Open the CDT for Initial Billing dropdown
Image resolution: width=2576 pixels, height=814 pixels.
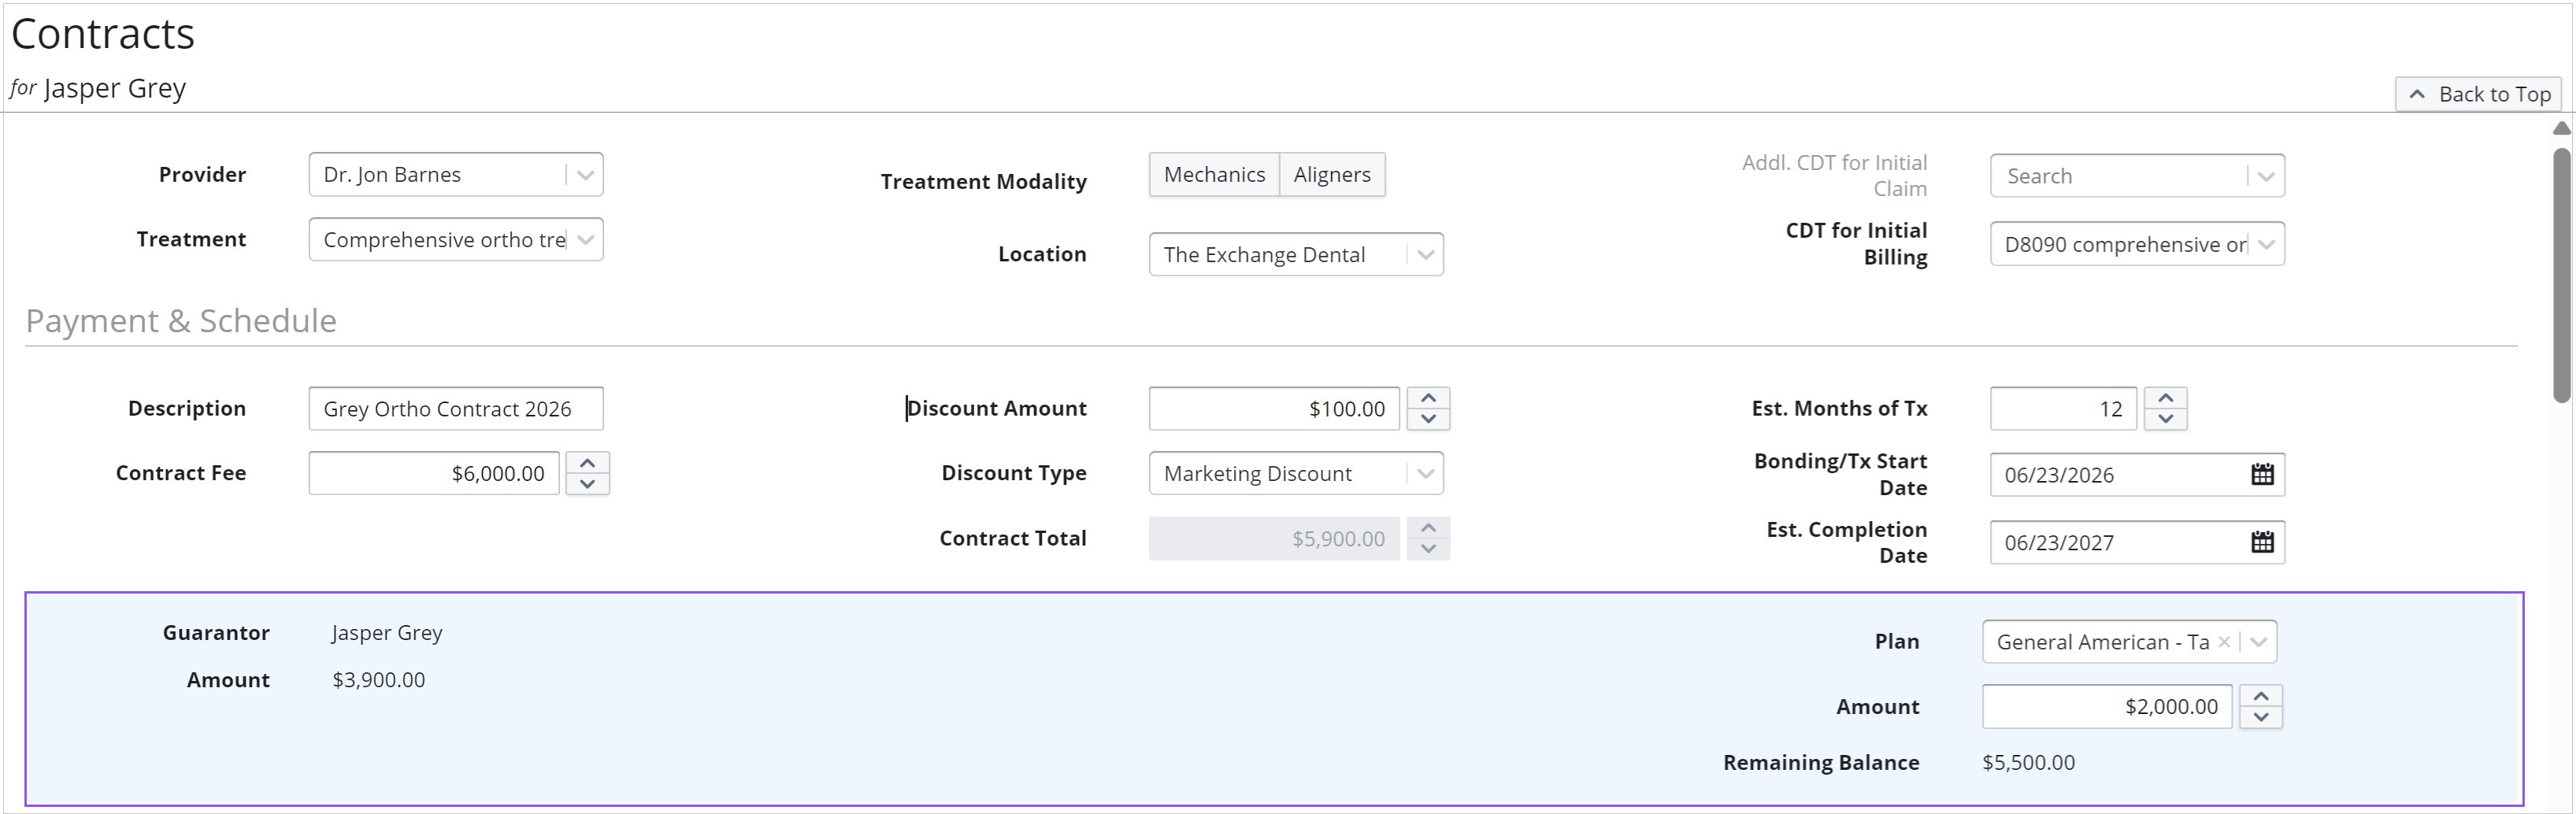pyautogui.click(x=2137, y=244)
